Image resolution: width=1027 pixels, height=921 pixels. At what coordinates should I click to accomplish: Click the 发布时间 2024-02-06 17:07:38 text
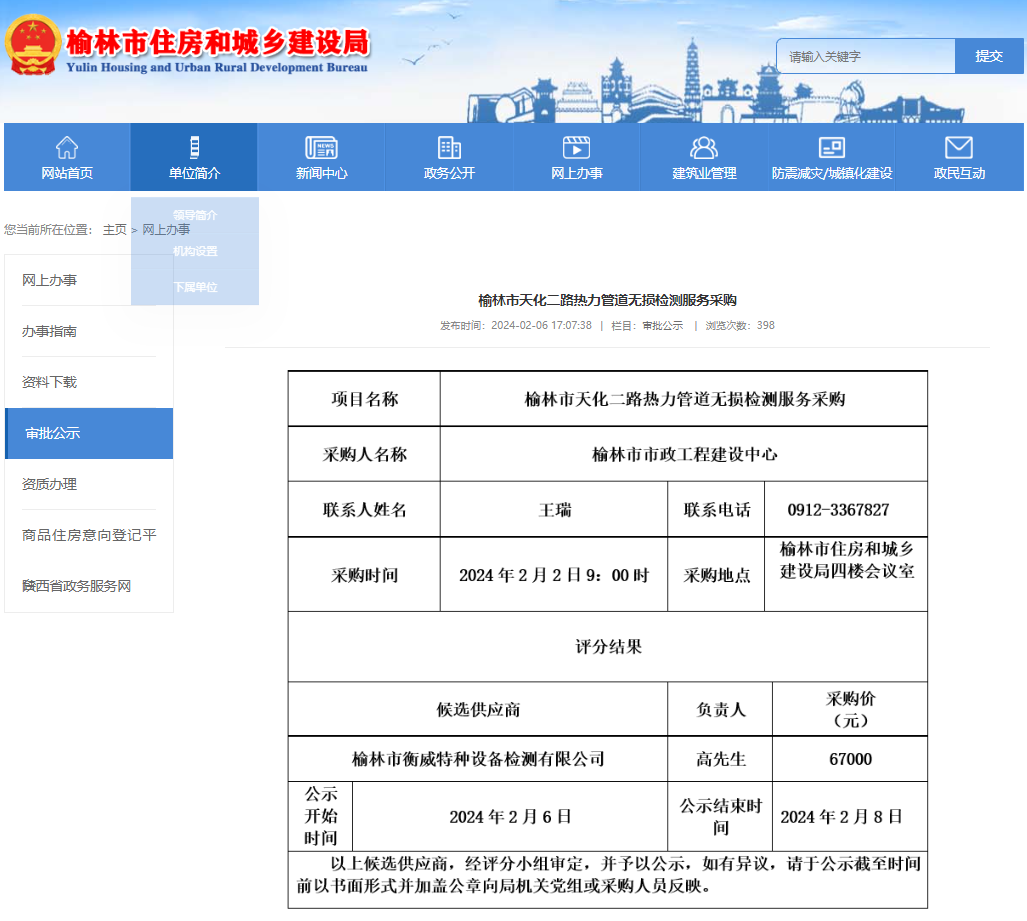(x=515, y=325)
